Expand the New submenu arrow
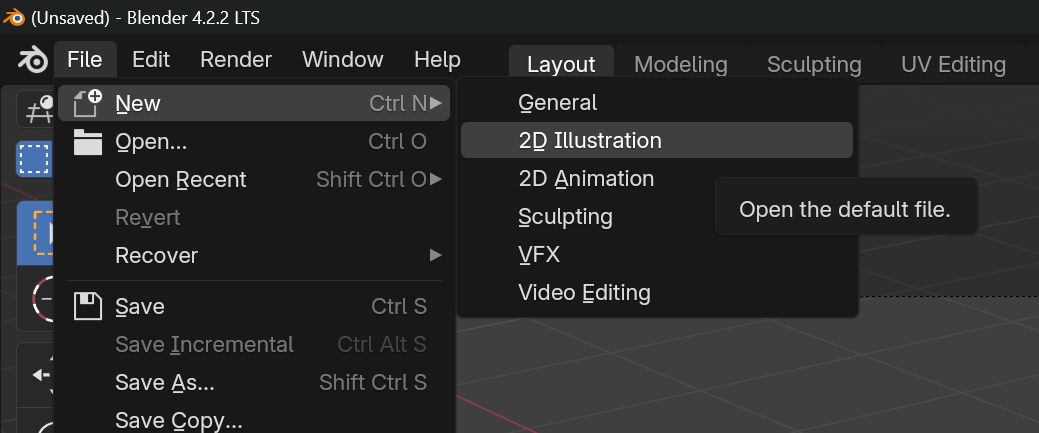Viewport: 1039px width, 433px height. pyautogui.click(x=435, y=103)
